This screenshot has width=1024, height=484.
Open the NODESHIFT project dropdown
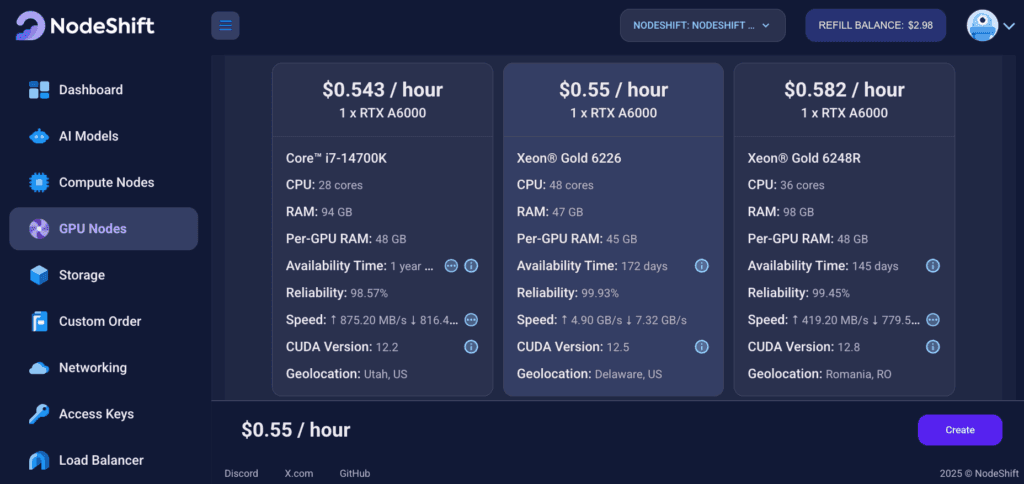point(703,25)
